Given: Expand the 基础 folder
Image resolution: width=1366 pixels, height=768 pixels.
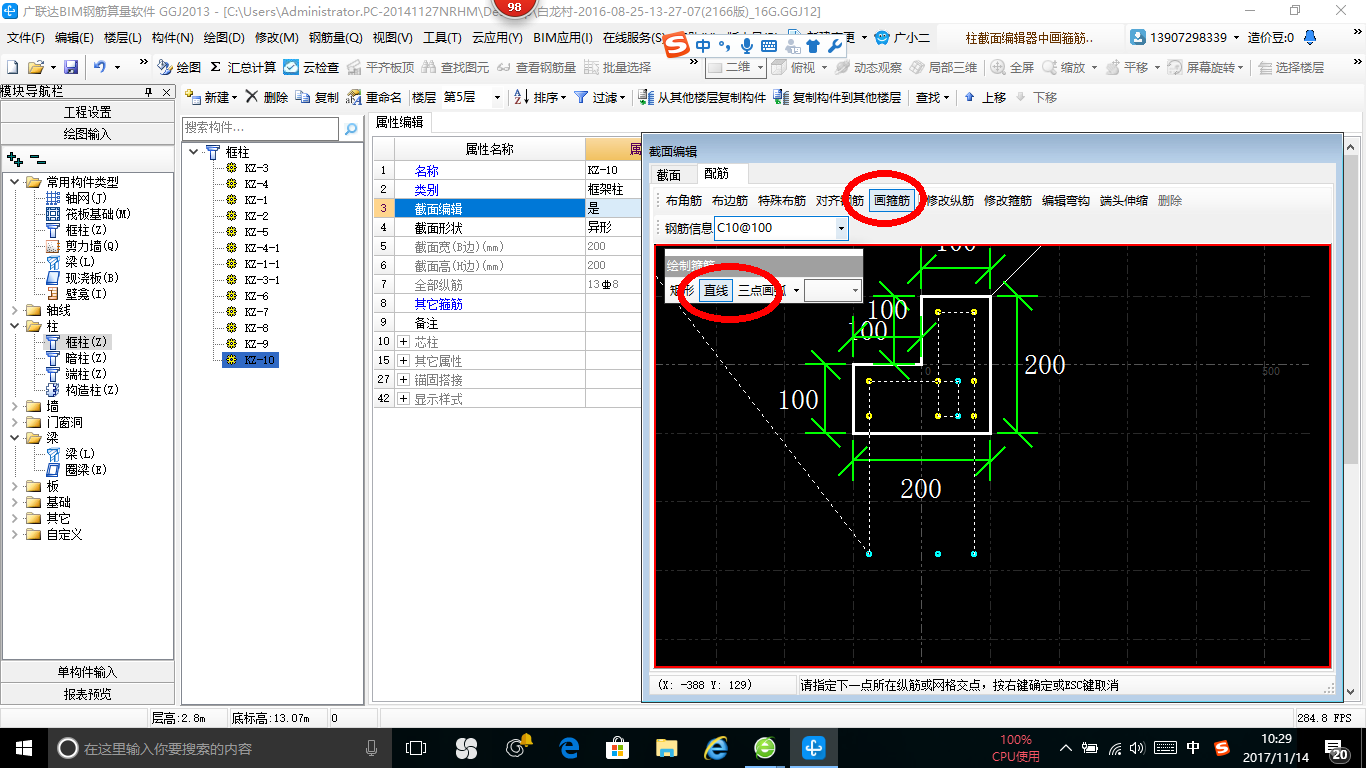Looking at the screenshot, I should coord(14,502).
